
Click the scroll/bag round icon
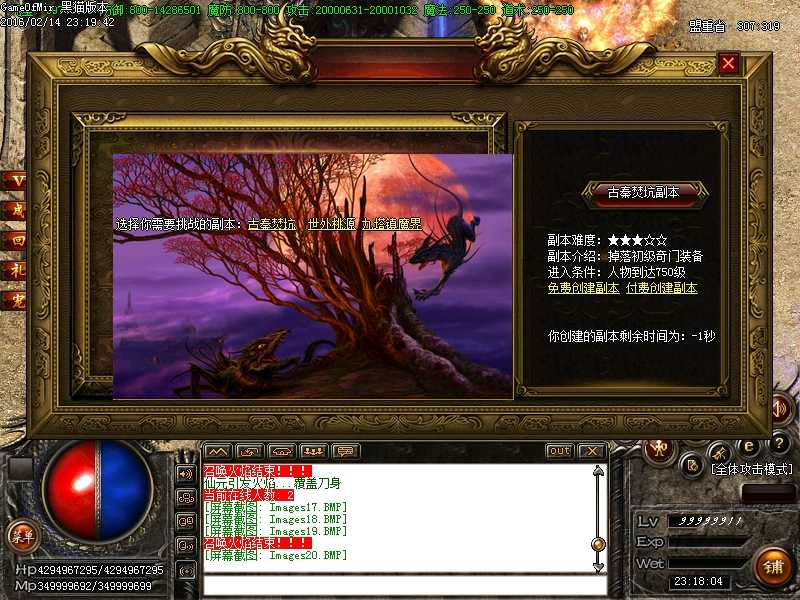pos(692,465)
